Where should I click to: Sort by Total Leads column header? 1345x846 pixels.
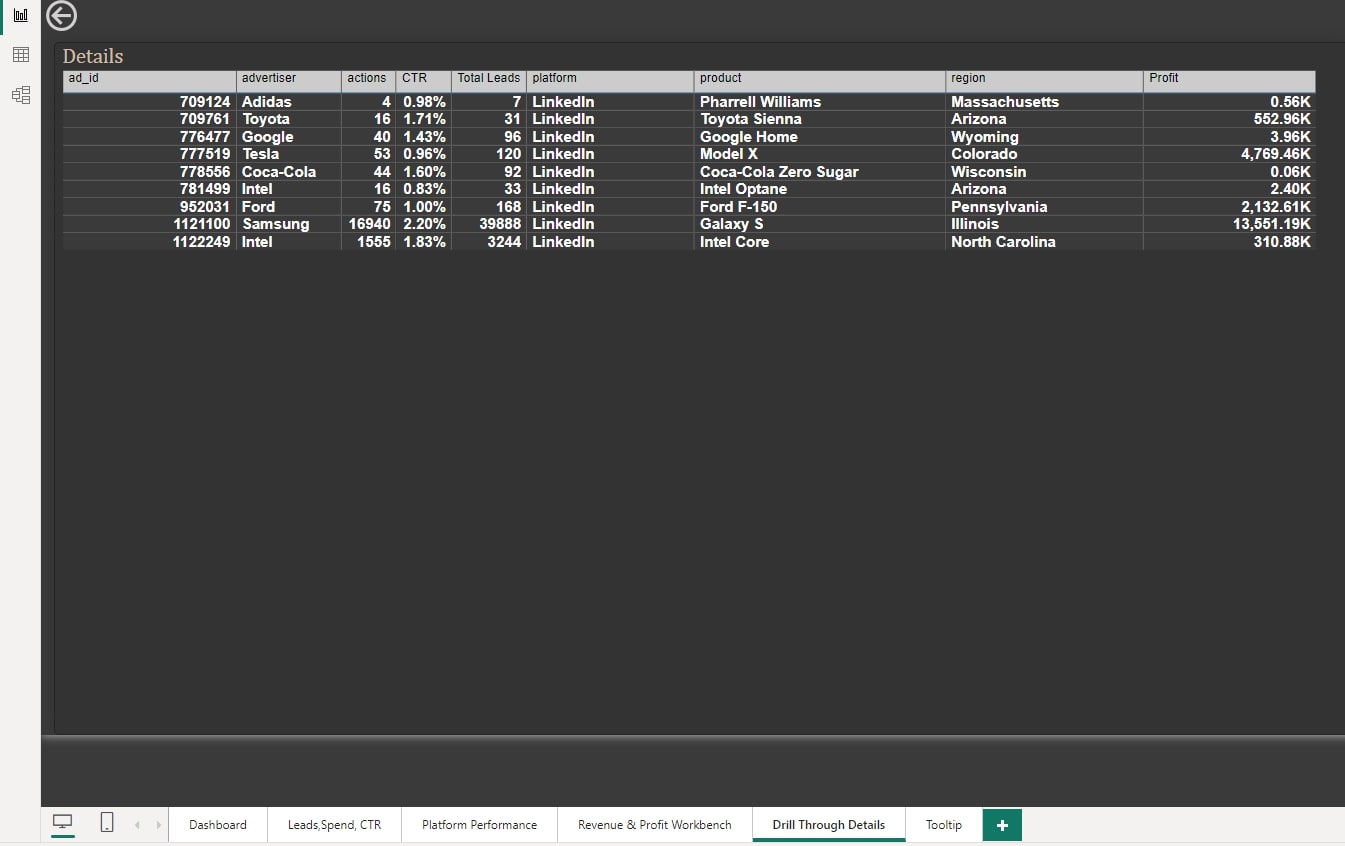pyautogui.click(x=489, y=79)
